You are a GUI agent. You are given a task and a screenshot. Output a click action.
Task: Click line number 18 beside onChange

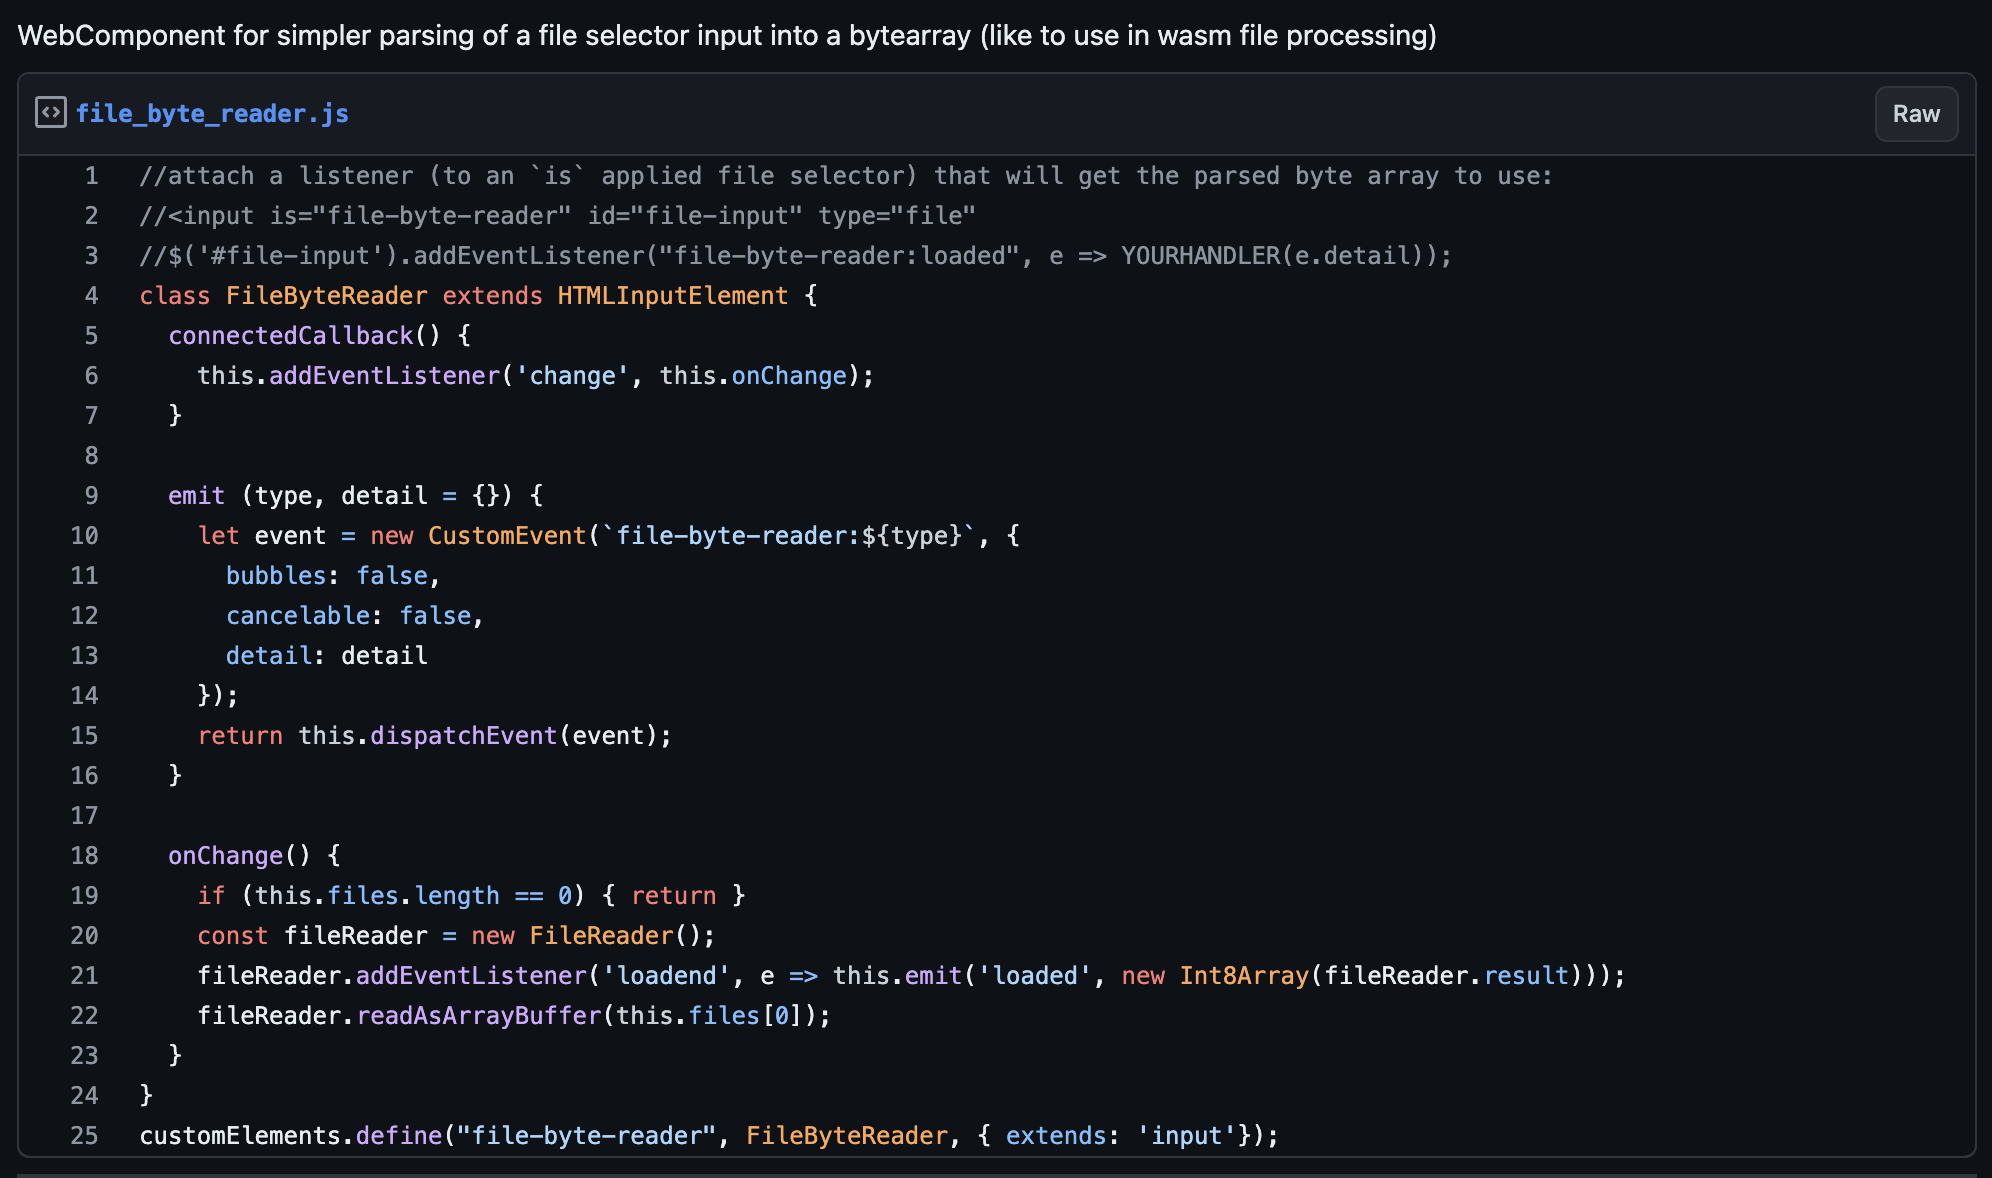point(85,856)
